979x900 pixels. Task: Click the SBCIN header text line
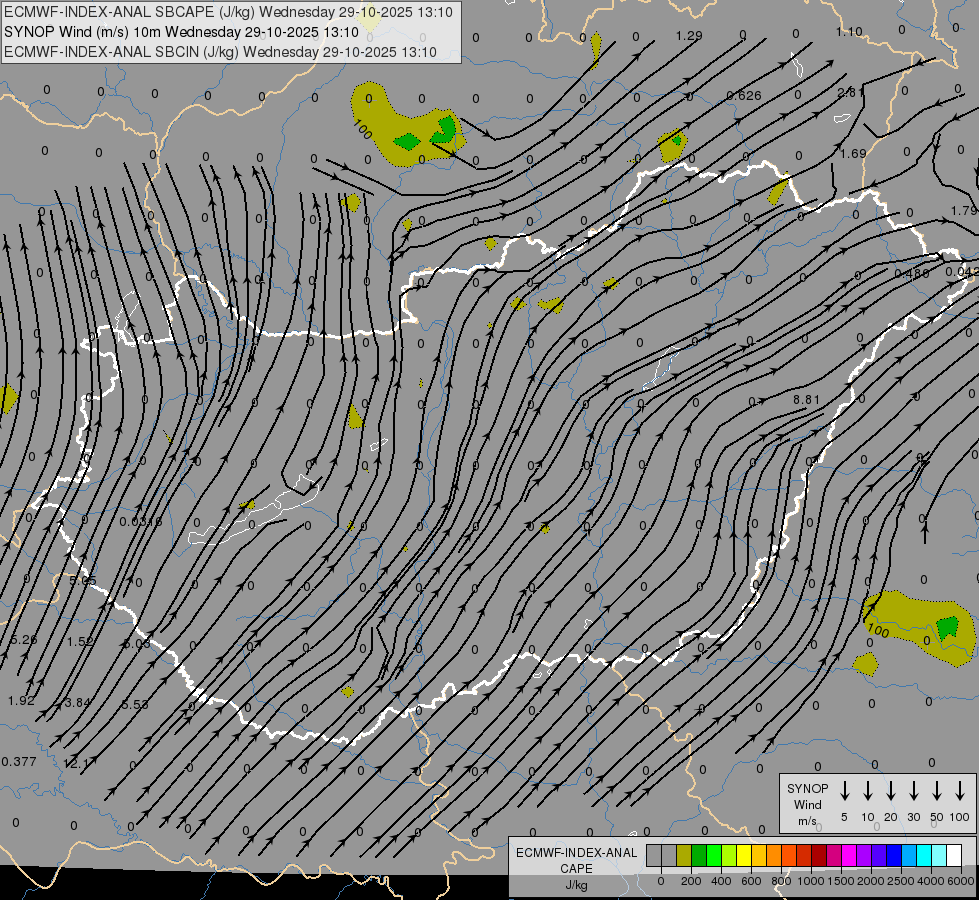tap(220, 52)
